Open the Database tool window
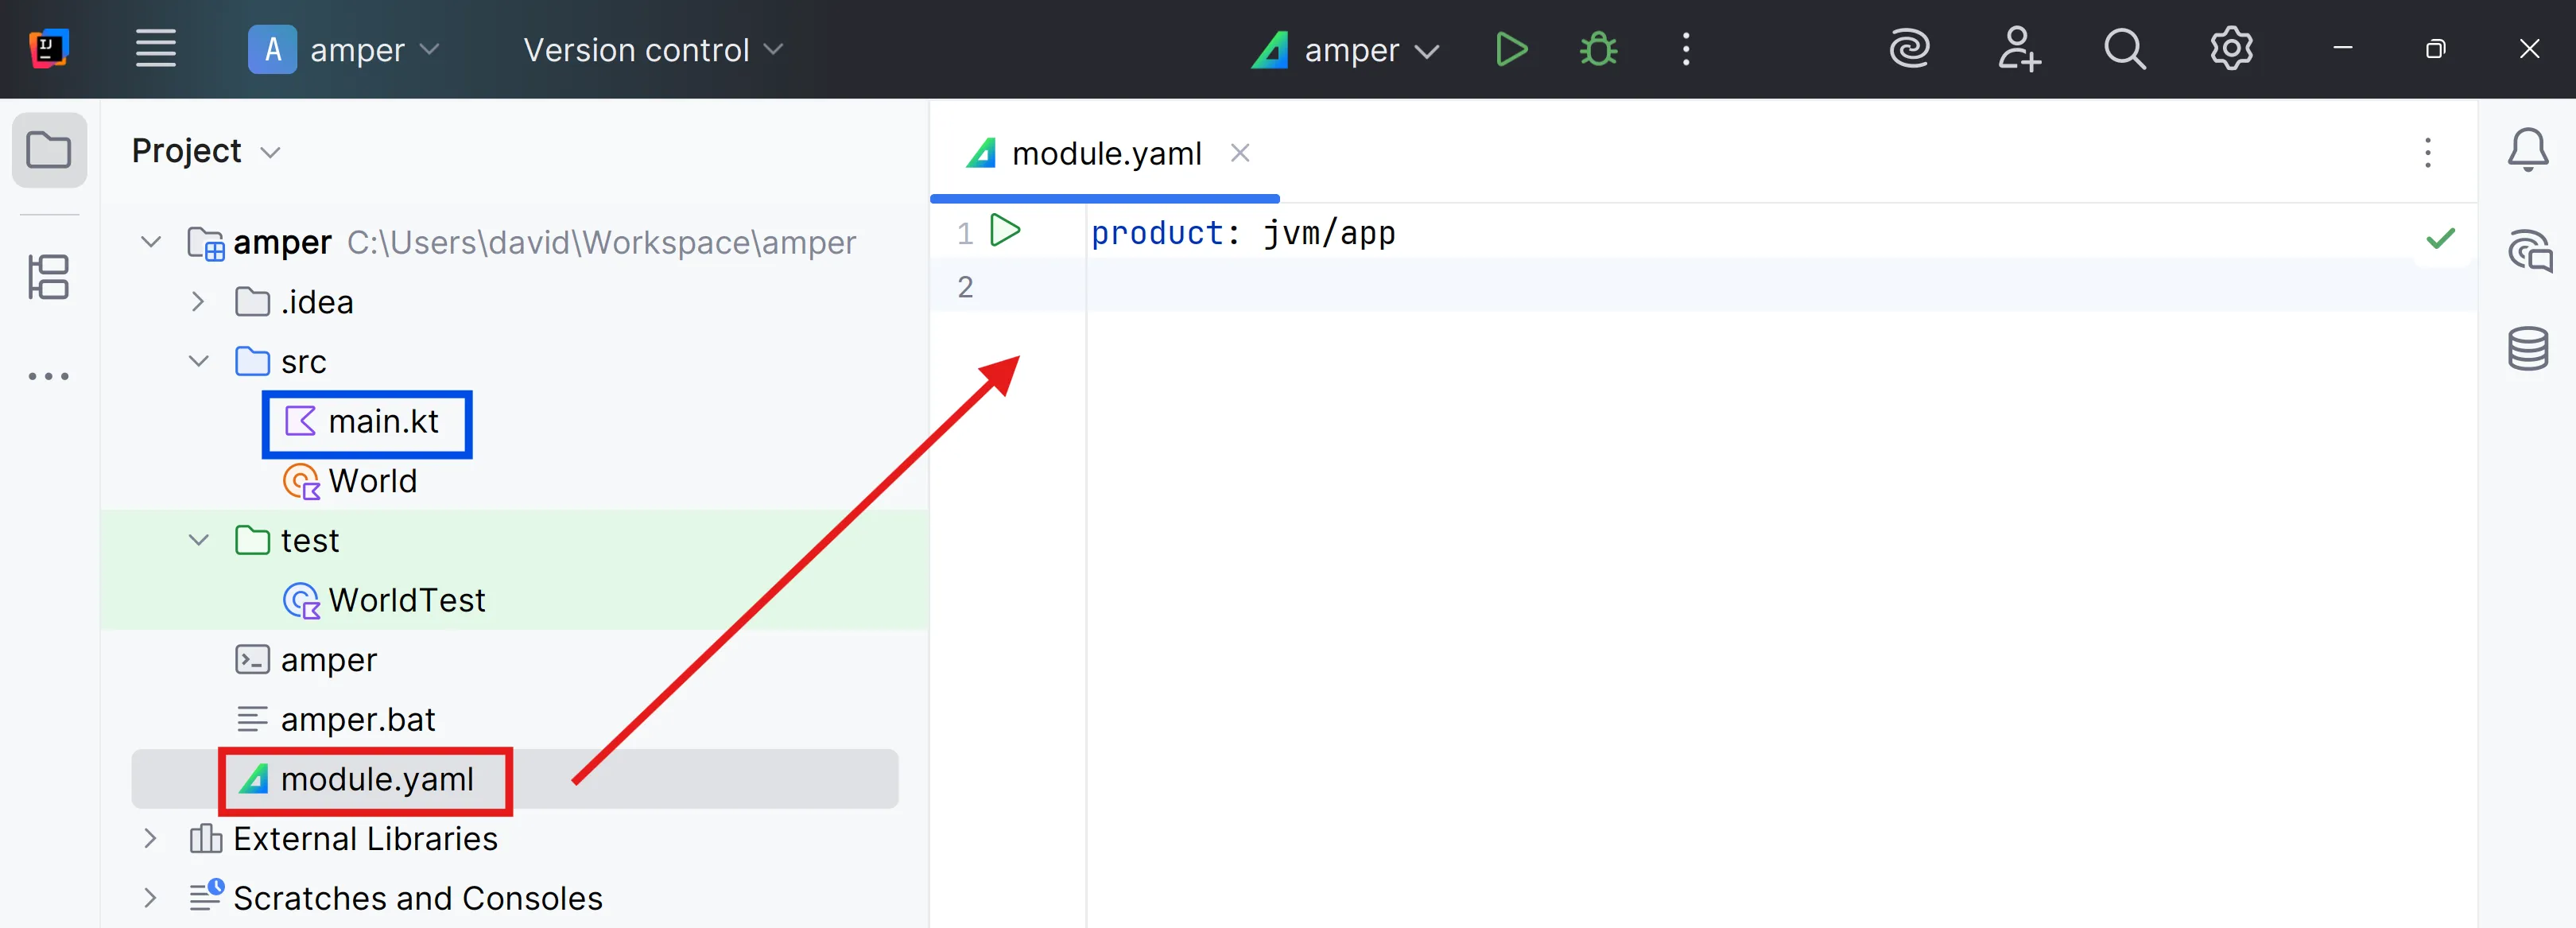Screen dimensions: 2576x928 click(2527, 349)
